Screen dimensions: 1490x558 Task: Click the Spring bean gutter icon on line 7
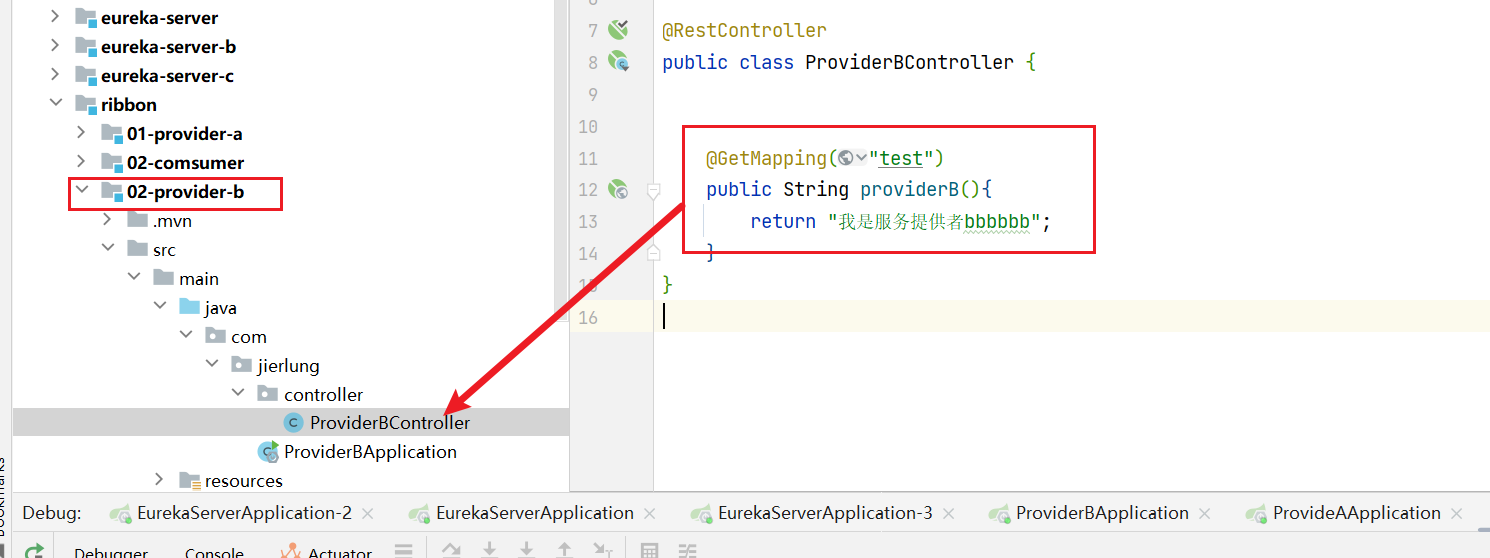pos(620,29)
